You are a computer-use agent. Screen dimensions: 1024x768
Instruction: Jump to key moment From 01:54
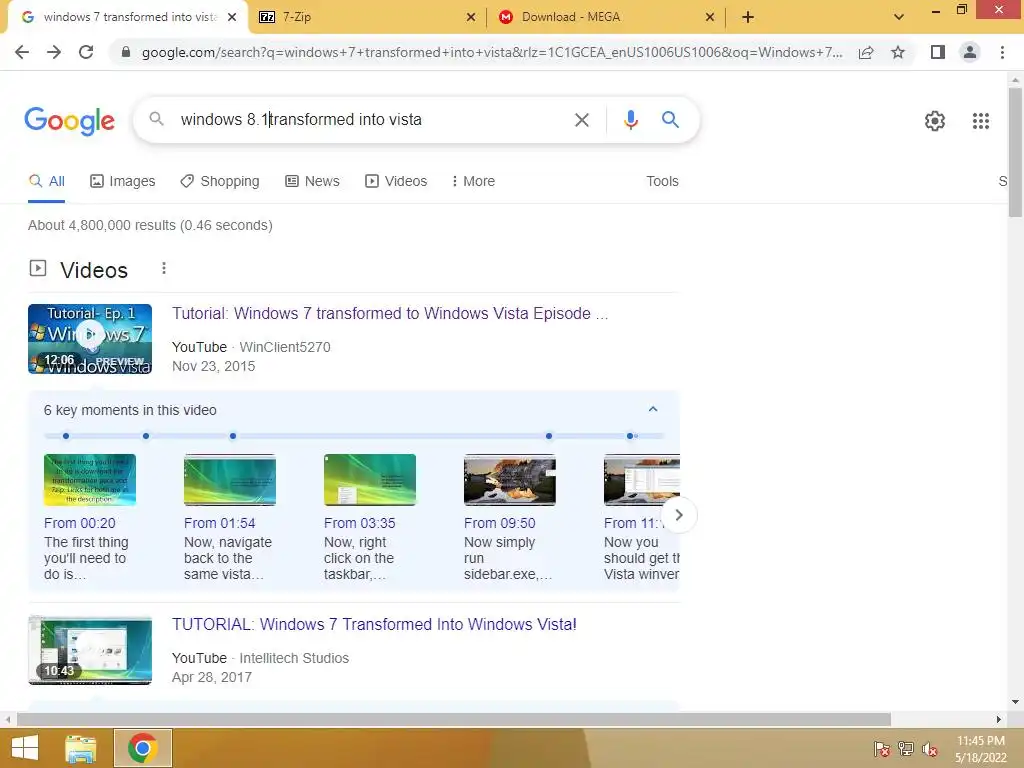219,523
